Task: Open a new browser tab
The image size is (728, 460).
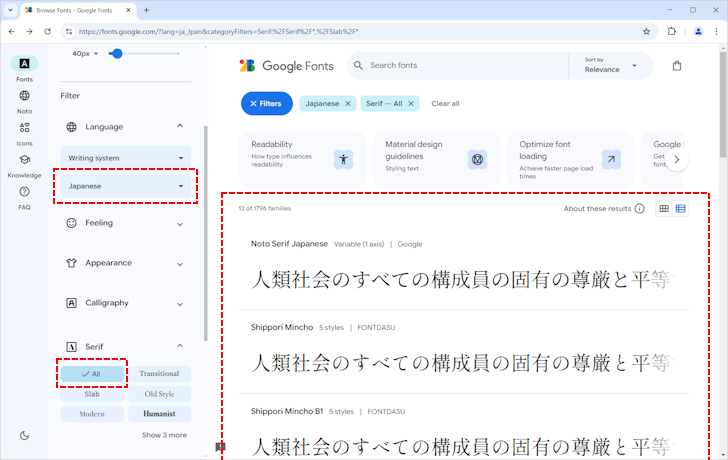Action: [x=146, y=10]
